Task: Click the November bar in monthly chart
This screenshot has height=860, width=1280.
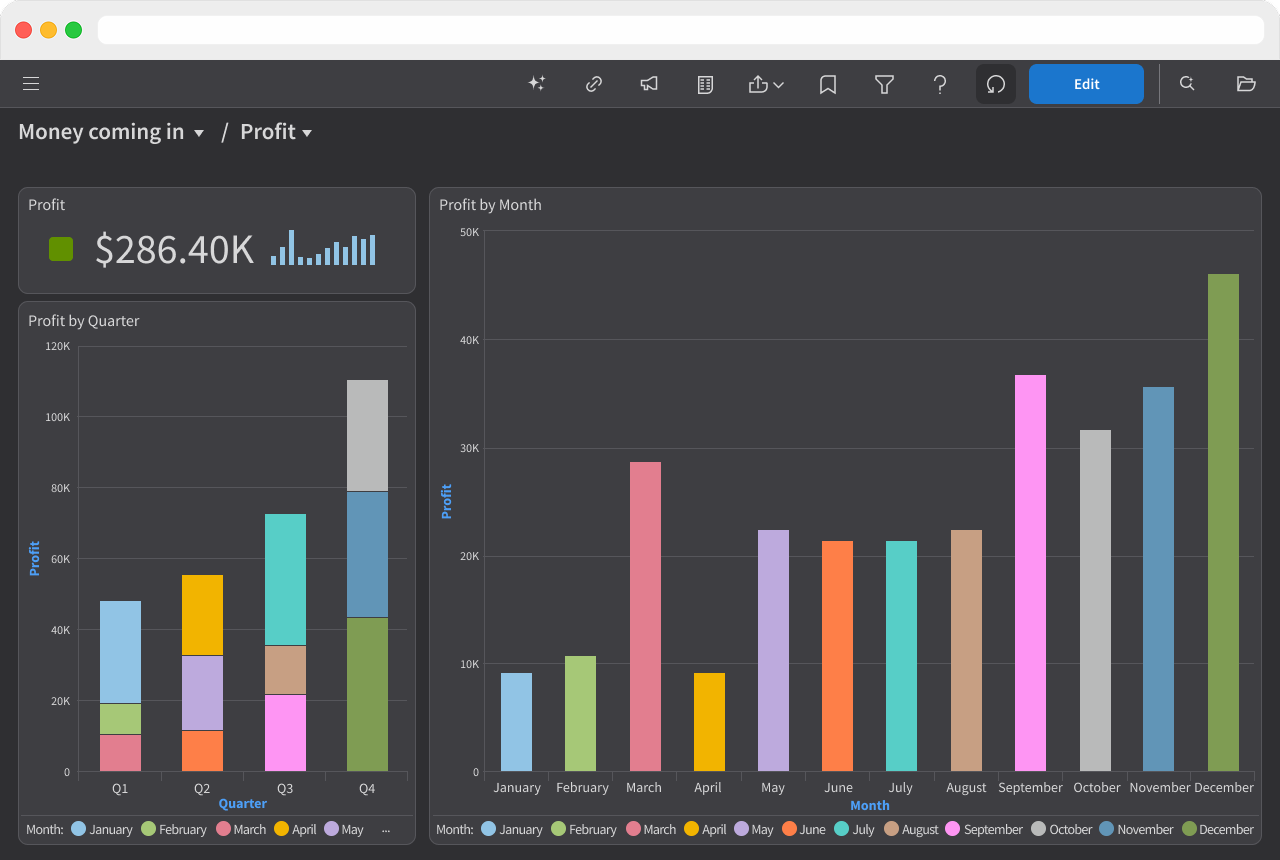Action: tap(1158, 579)
